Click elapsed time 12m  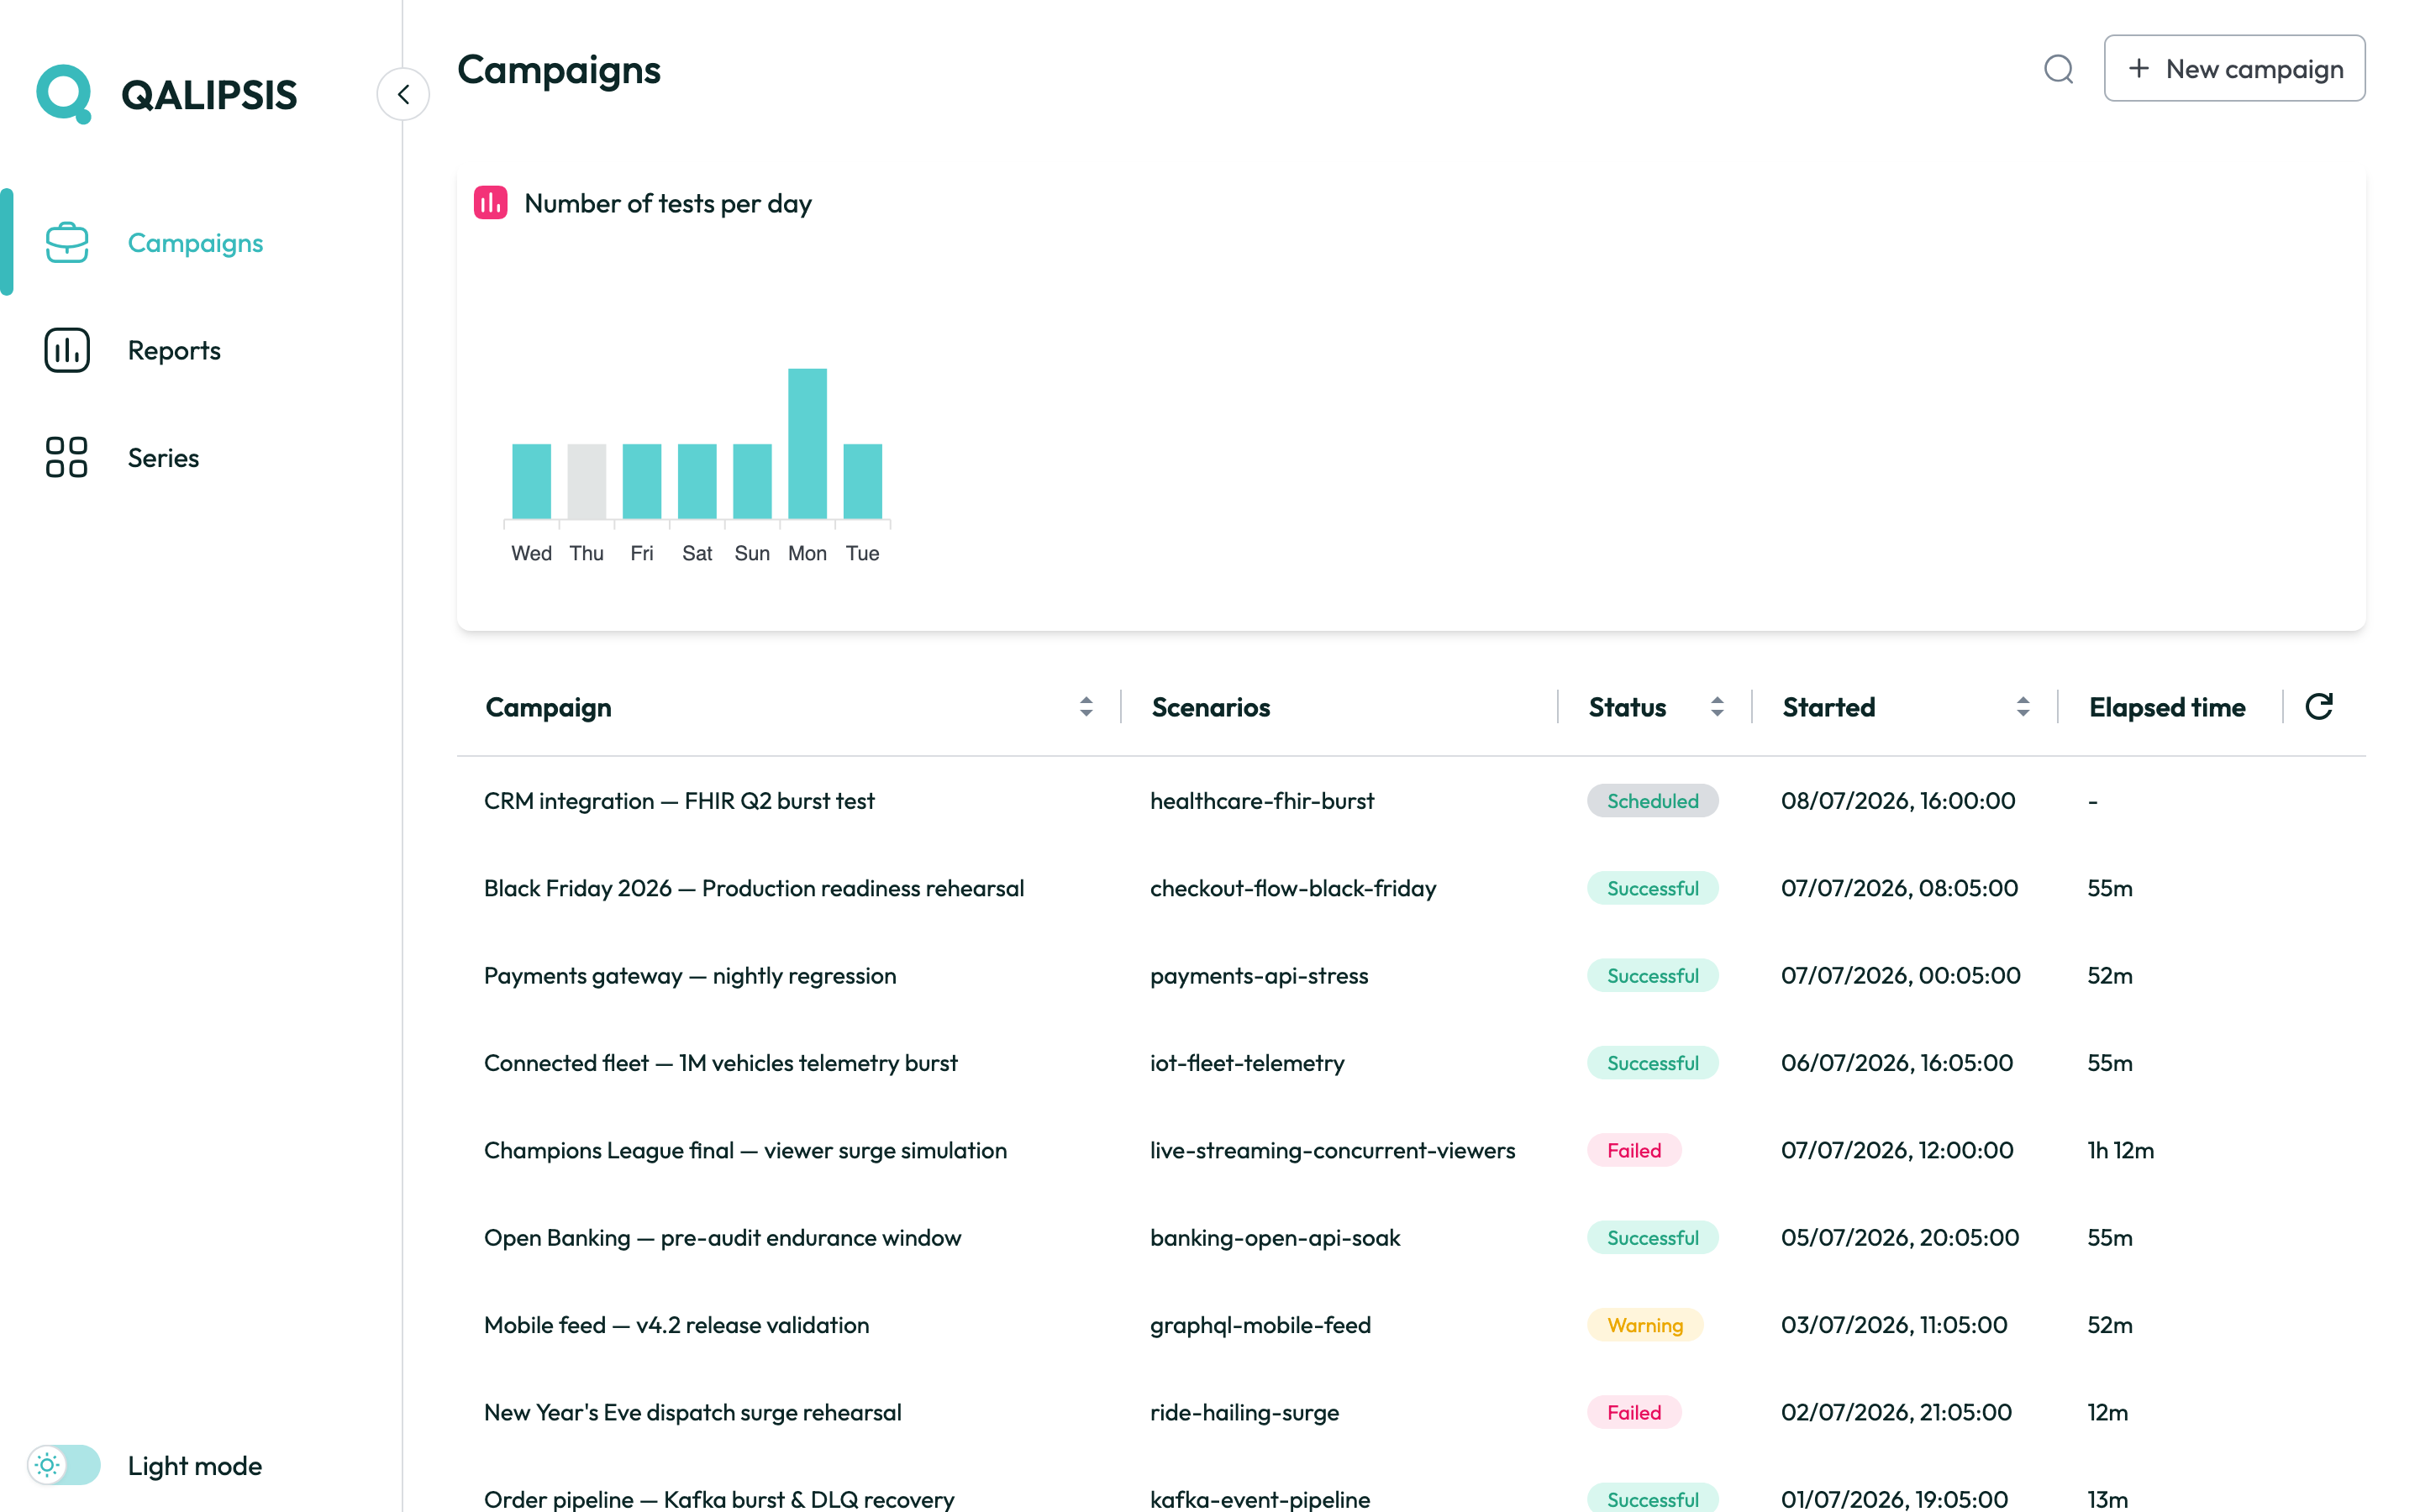click(2107, 1412)
